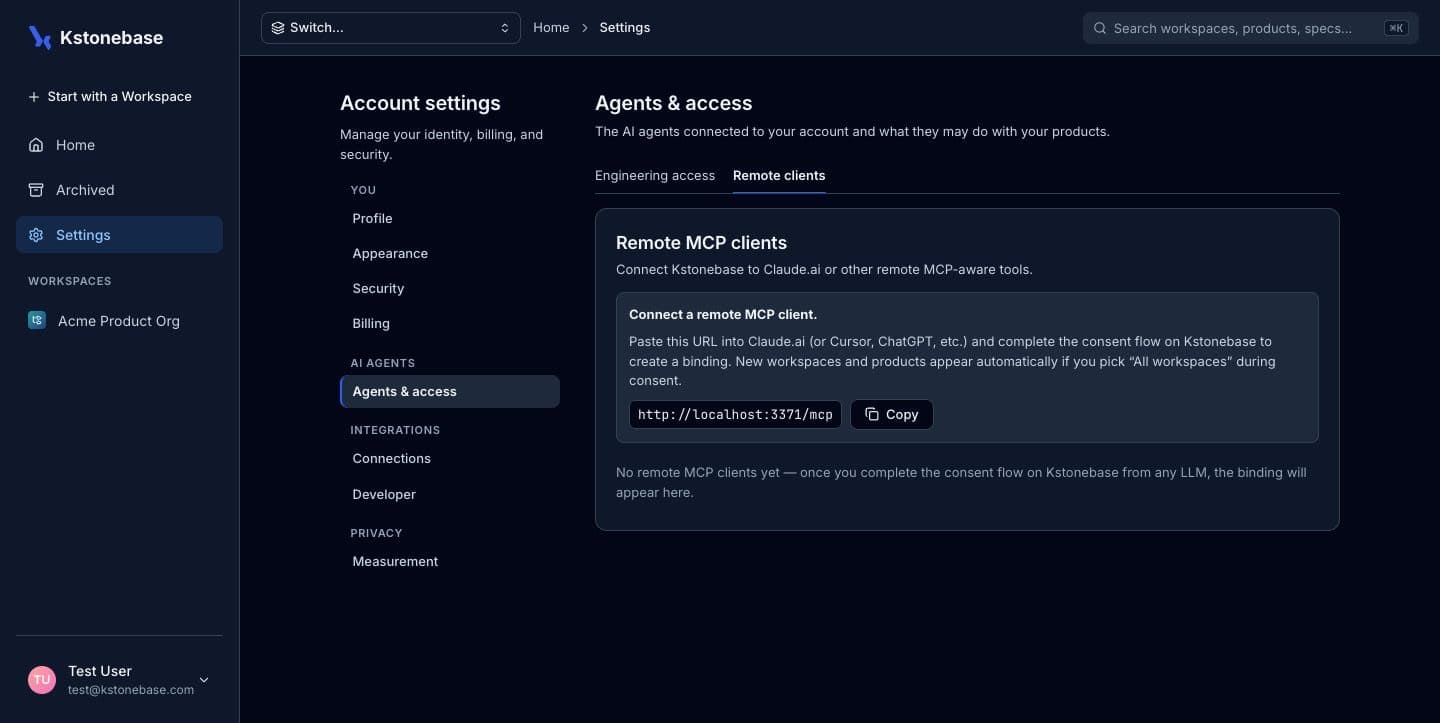Click the Home breadcrumb link
This screenshot has width=1440, height=723.
click(x=551, y=28)
